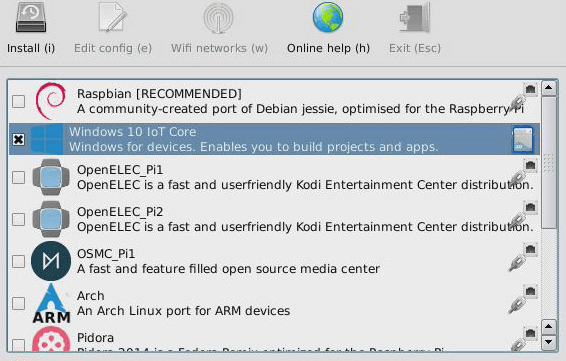Screen dimensions: 566x361
Task: Open Online help globe icon
Action: (x=327, y=17)
